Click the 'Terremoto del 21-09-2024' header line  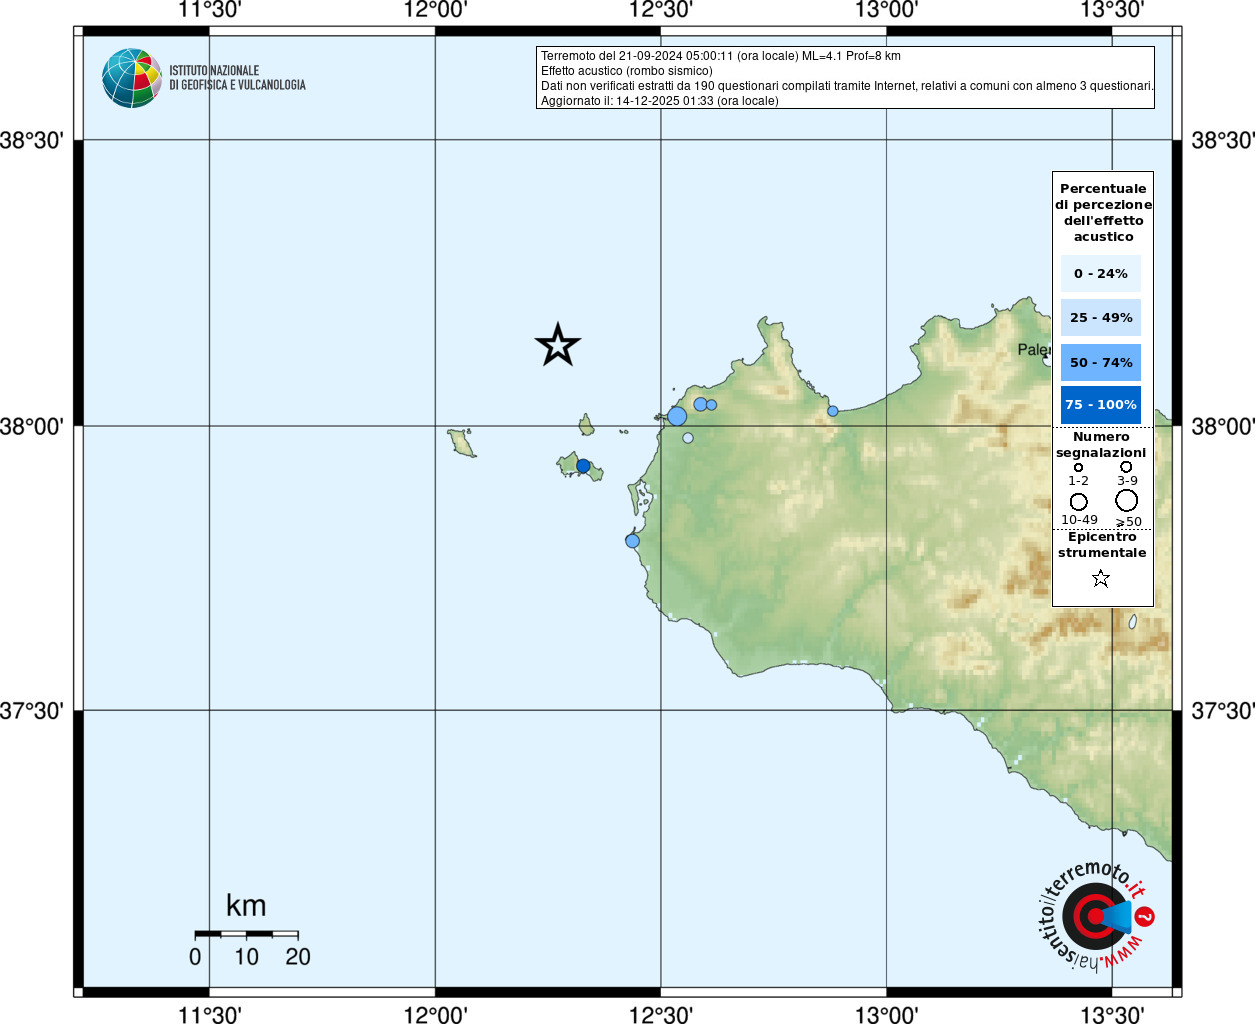click(x=721, y=56)
